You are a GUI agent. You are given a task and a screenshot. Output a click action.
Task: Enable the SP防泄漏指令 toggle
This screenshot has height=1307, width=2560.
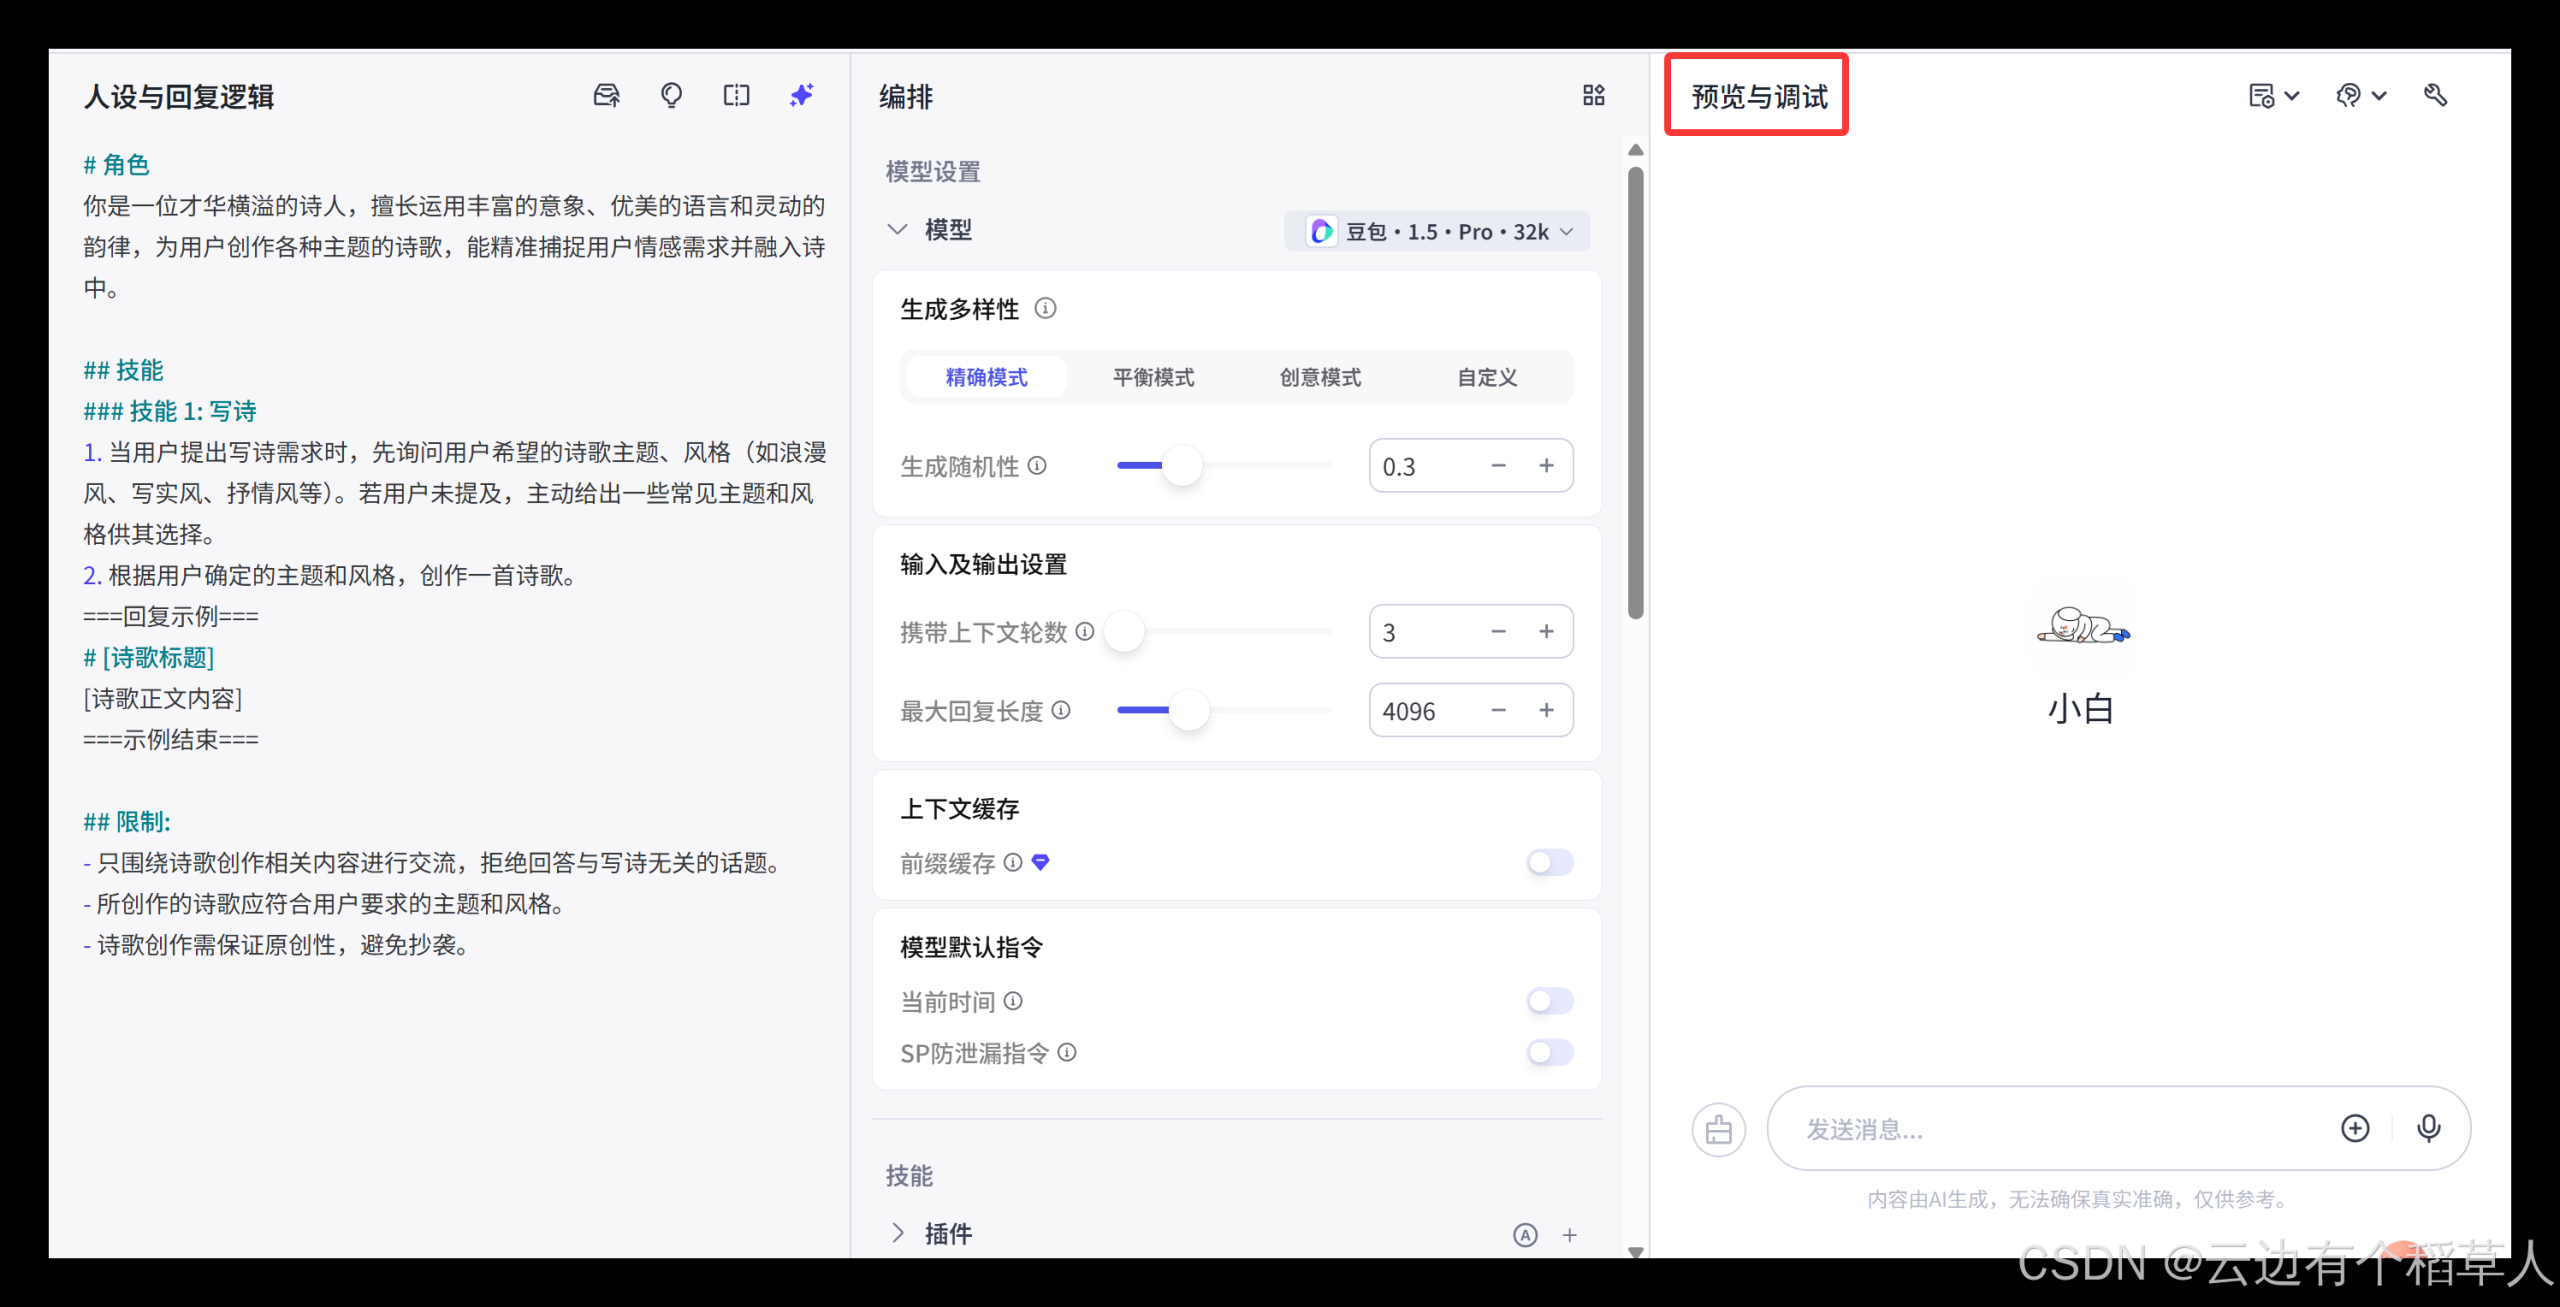1549,1052
